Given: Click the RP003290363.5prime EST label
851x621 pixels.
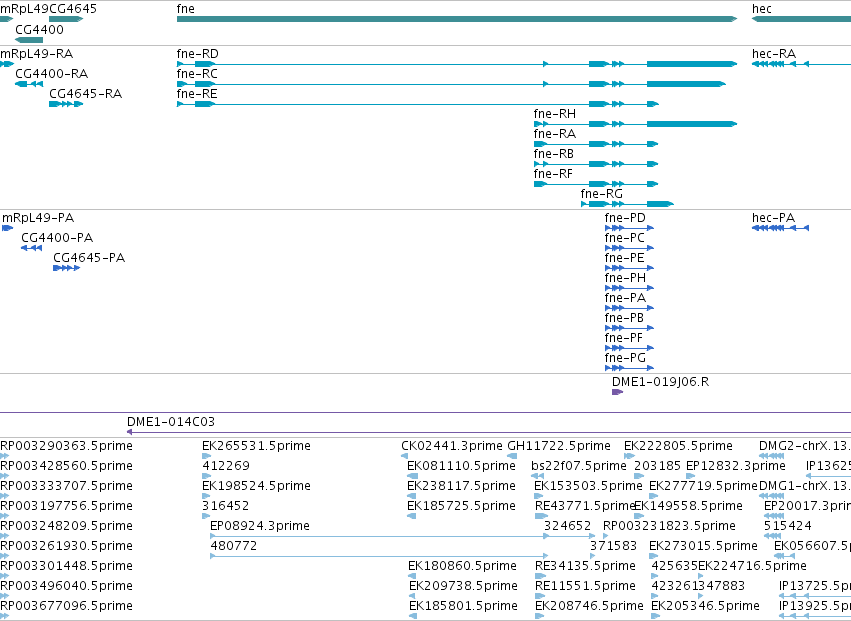Looking at the screenshot, I should 66,446.
